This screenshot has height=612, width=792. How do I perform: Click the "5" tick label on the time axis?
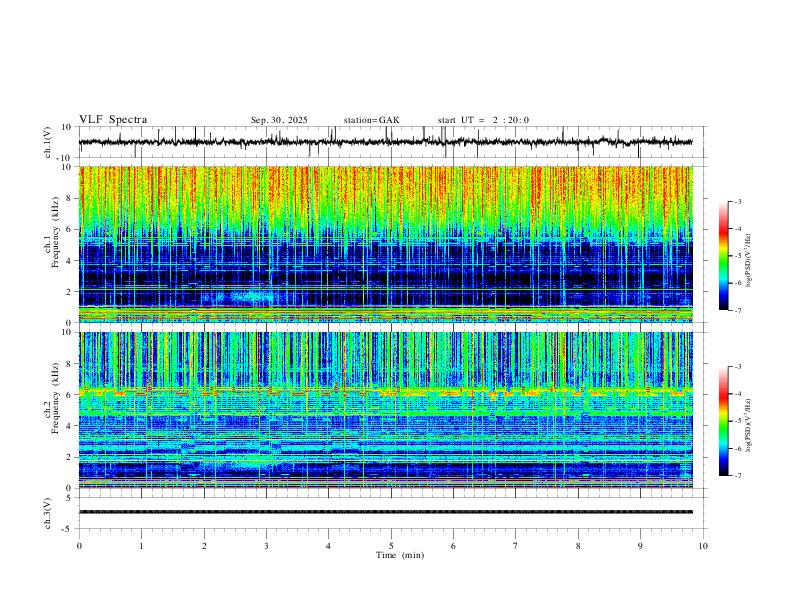[391, 546]
